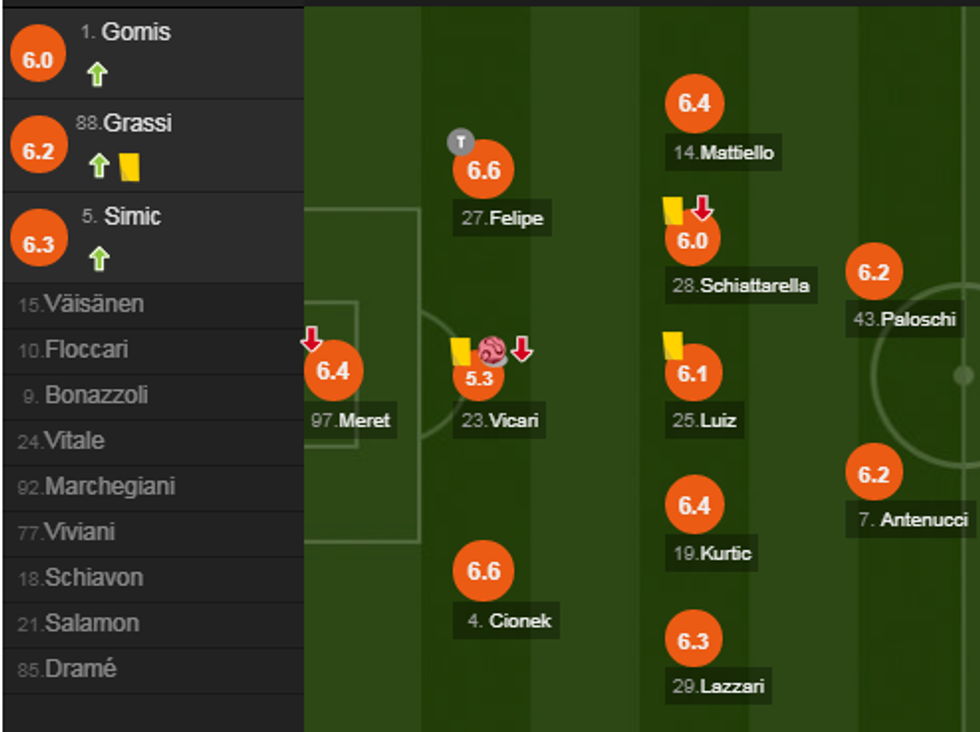Image resolution: width=980 pixels, height=732 pixels.
Task: Click Vicari's red substituted-off arrow
Action: 521,349
